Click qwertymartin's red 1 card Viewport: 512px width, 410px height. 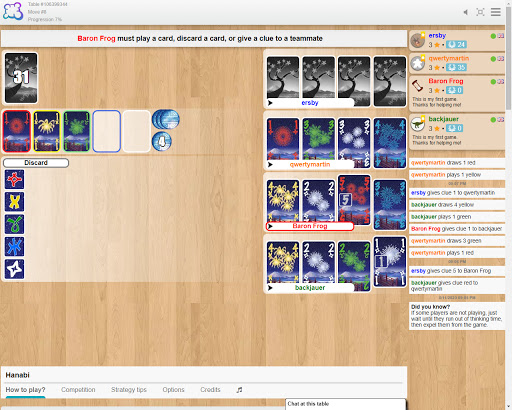pos(283,139)
